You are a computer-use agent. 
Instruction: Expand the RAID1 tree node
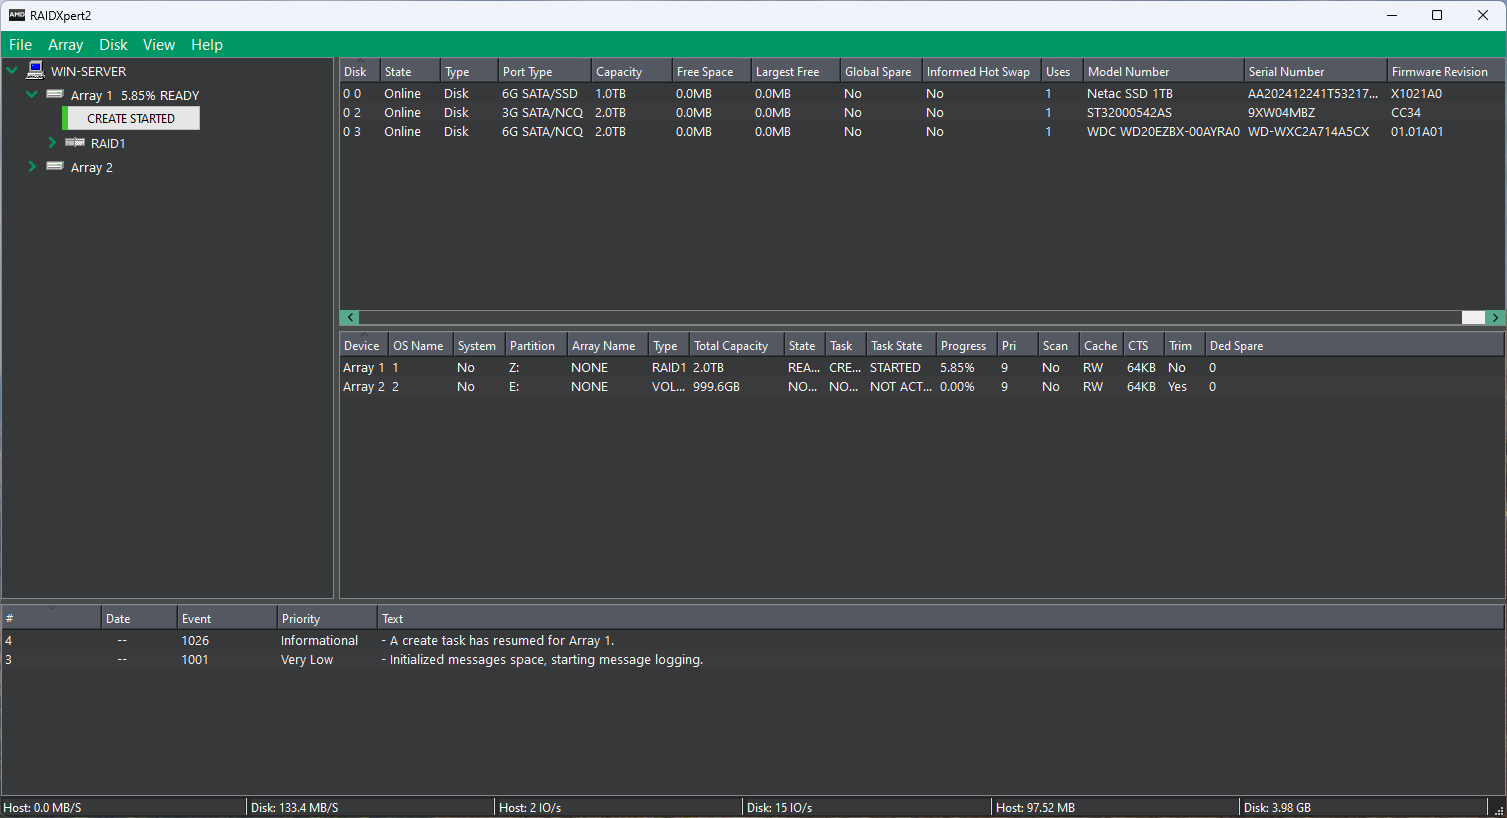(x=52, y=143)
